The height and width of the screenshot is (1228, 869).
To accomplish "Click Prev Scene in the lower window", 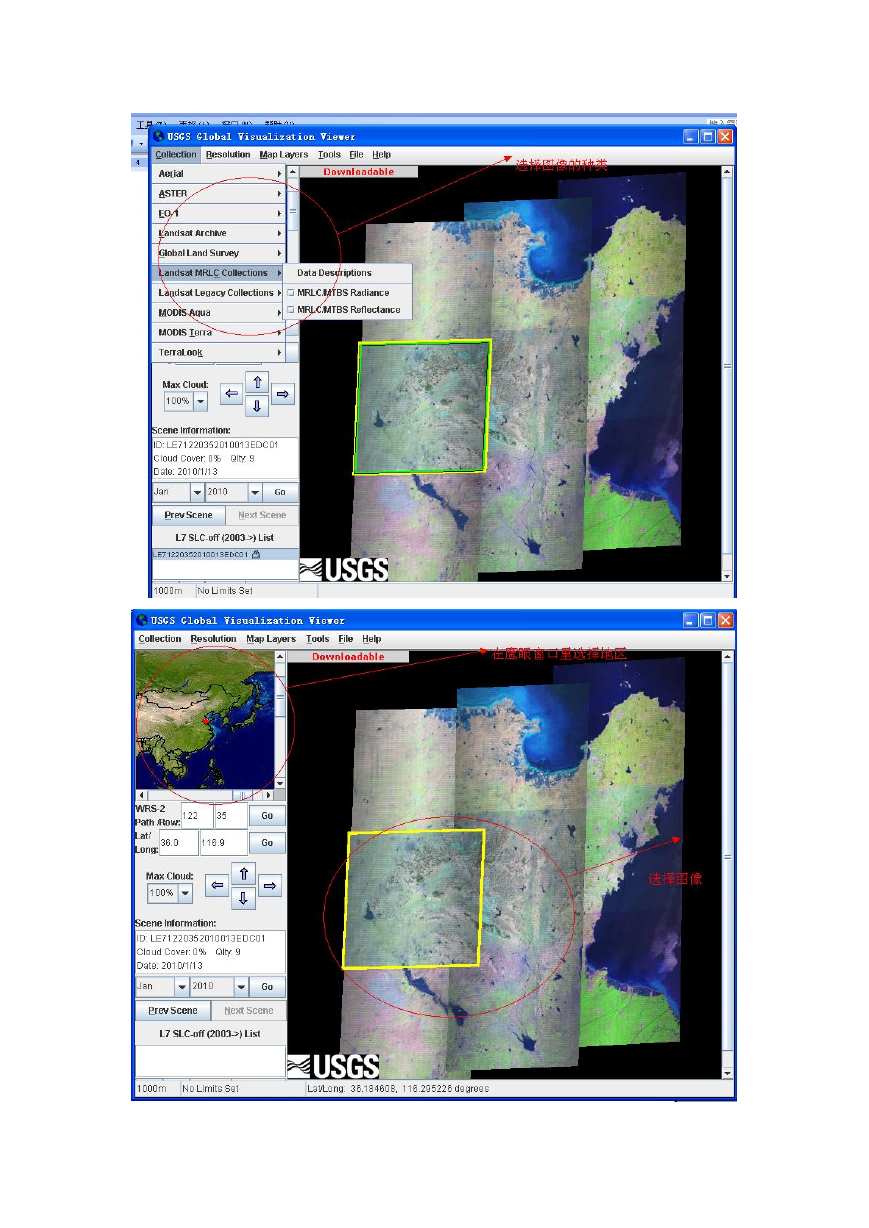I will pos(173,1010).
